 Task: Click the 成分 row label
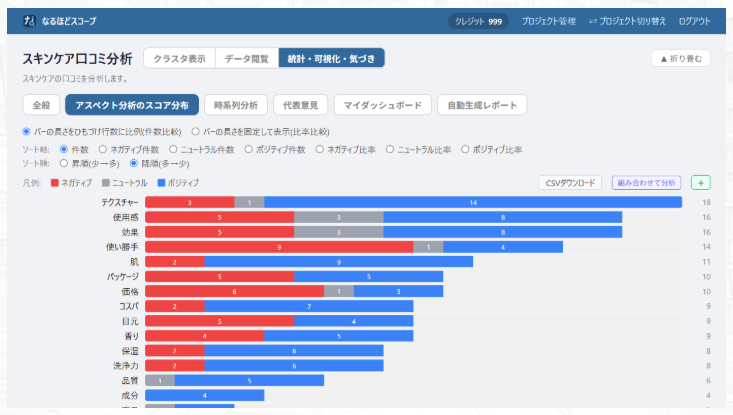[x=130, y=395]
